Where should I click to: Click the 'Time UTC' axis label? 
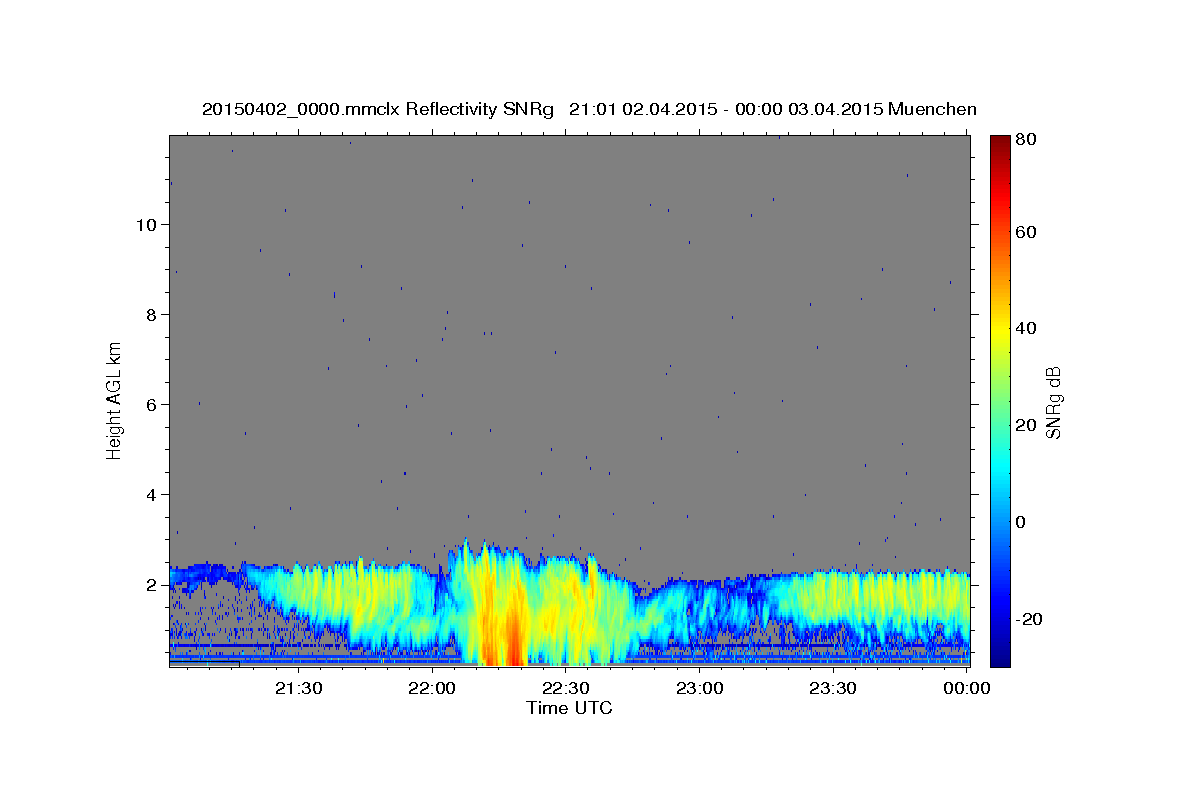pyautogui.click(x=569, y=708)
